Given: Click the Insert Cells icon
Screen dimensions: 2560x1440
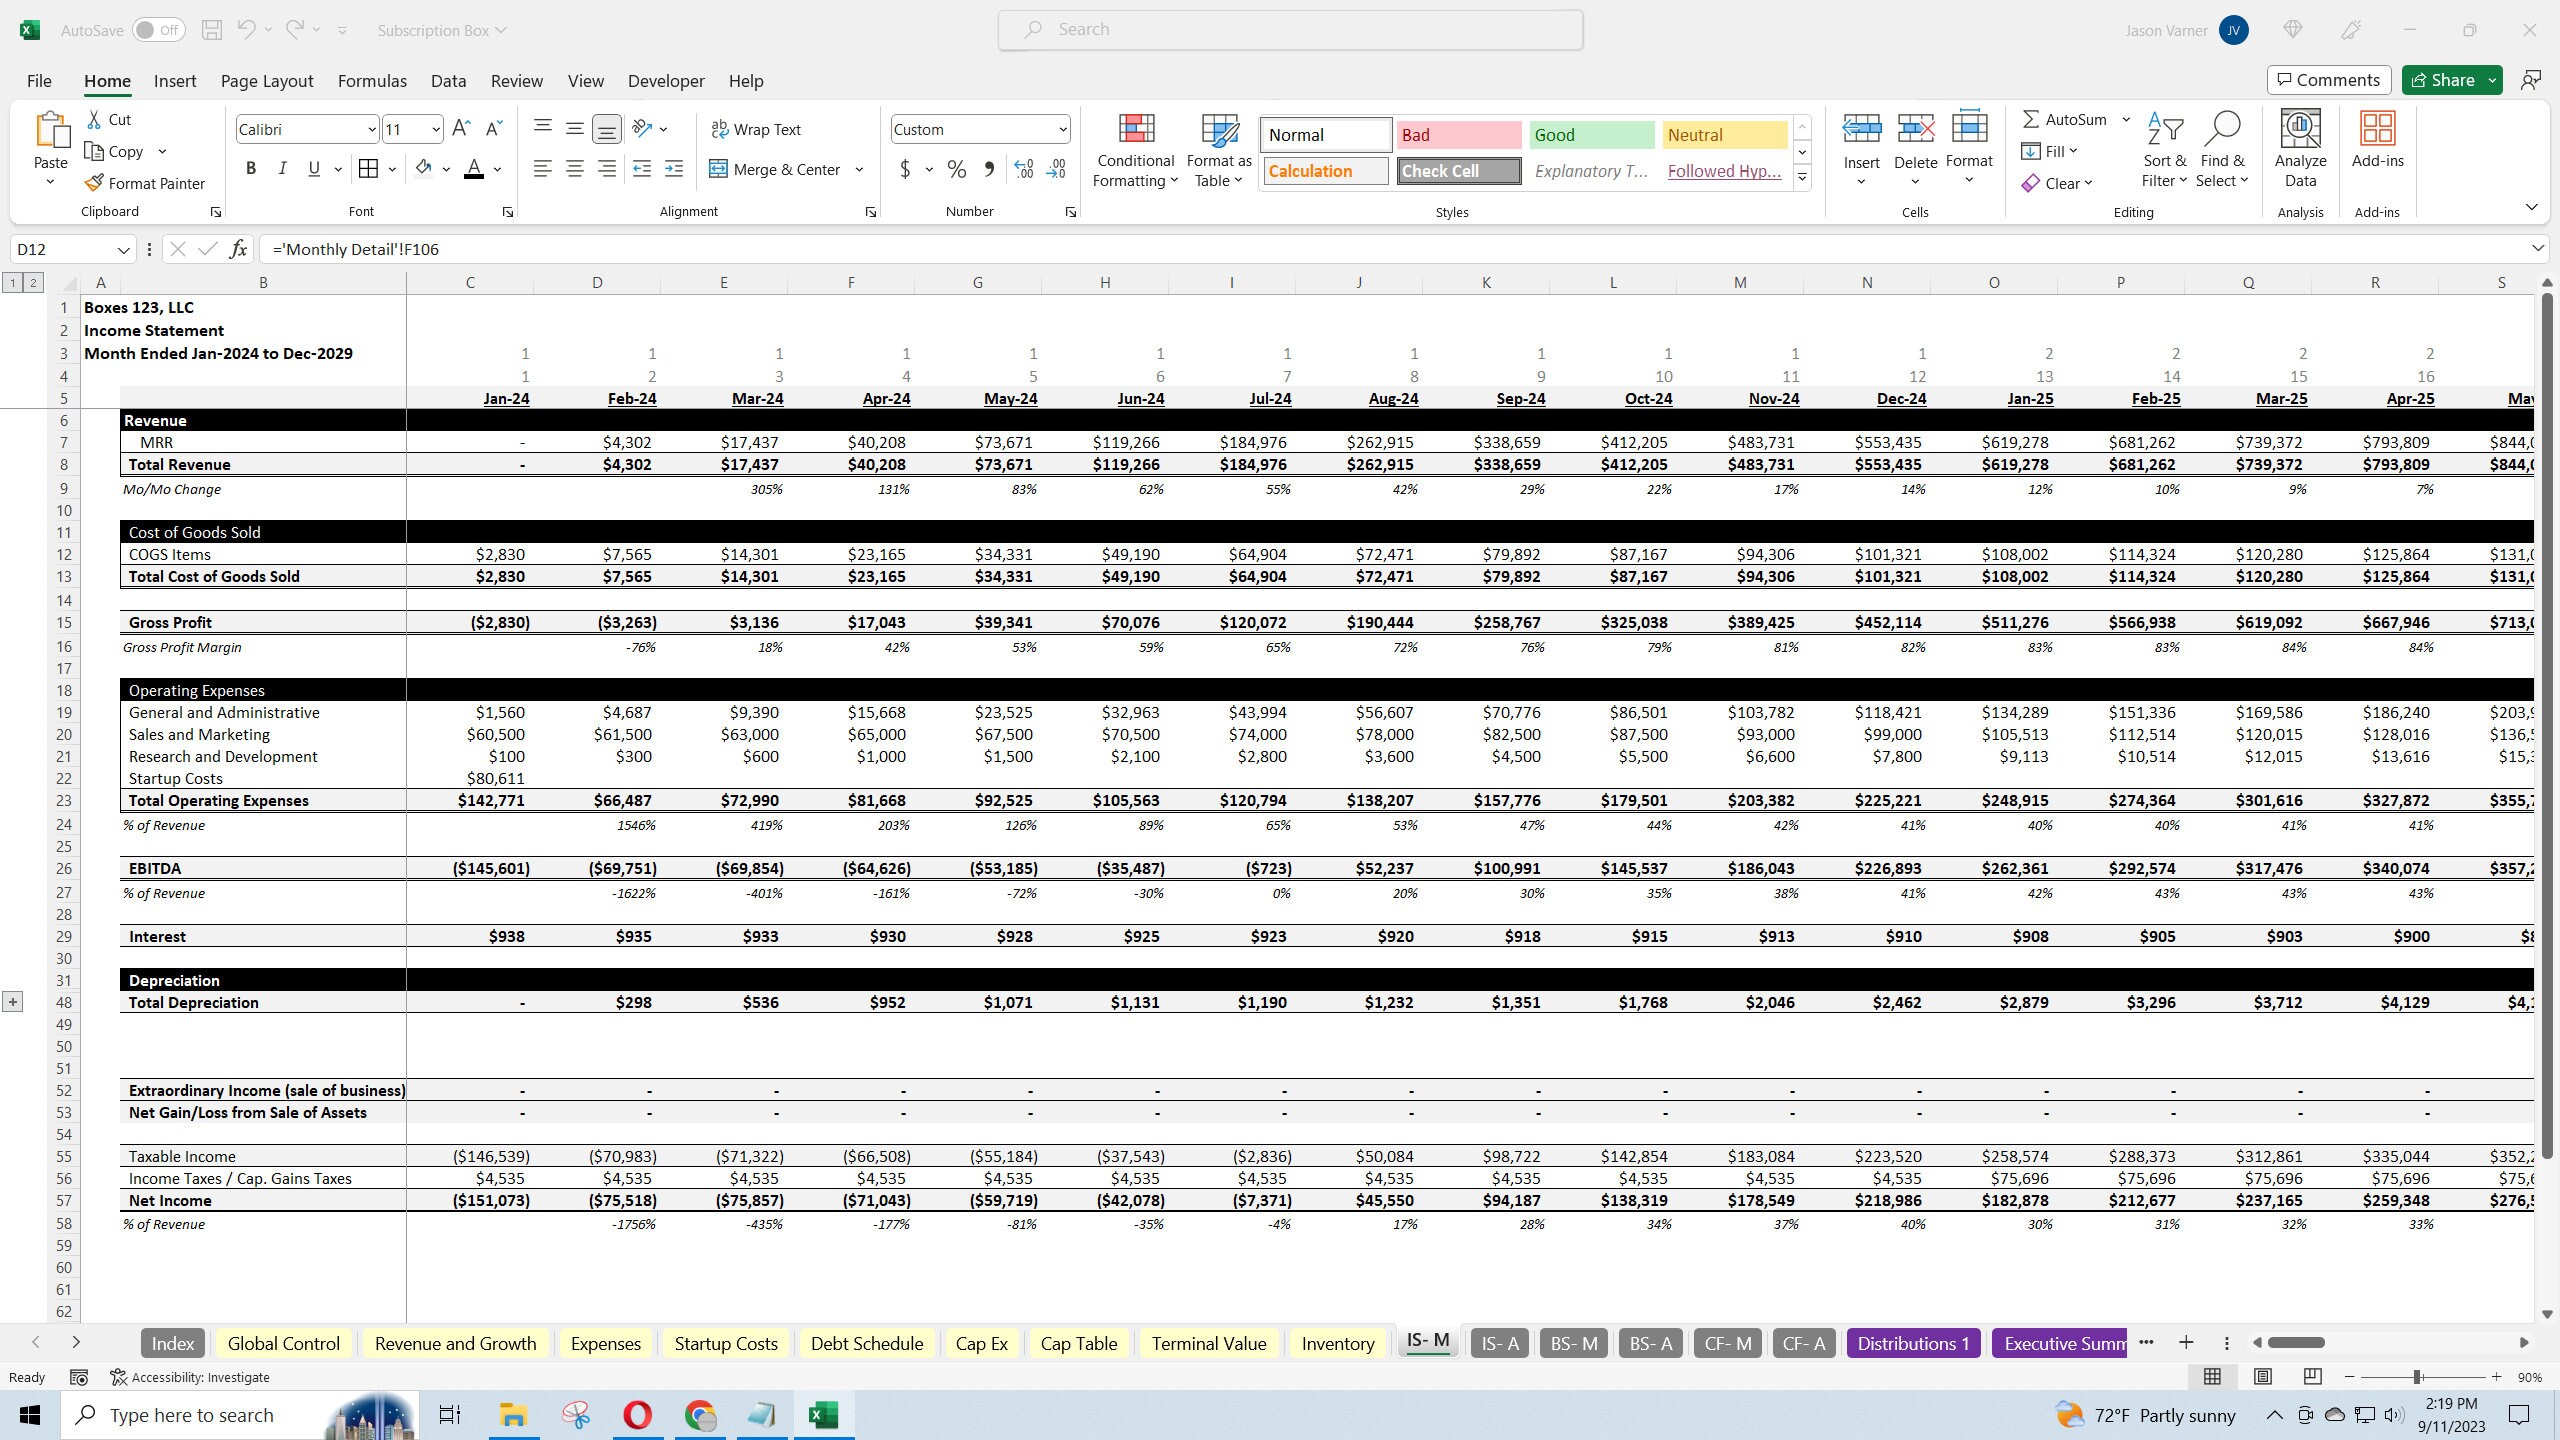Looking at the screenshot, I should (x=1860, y=130).
